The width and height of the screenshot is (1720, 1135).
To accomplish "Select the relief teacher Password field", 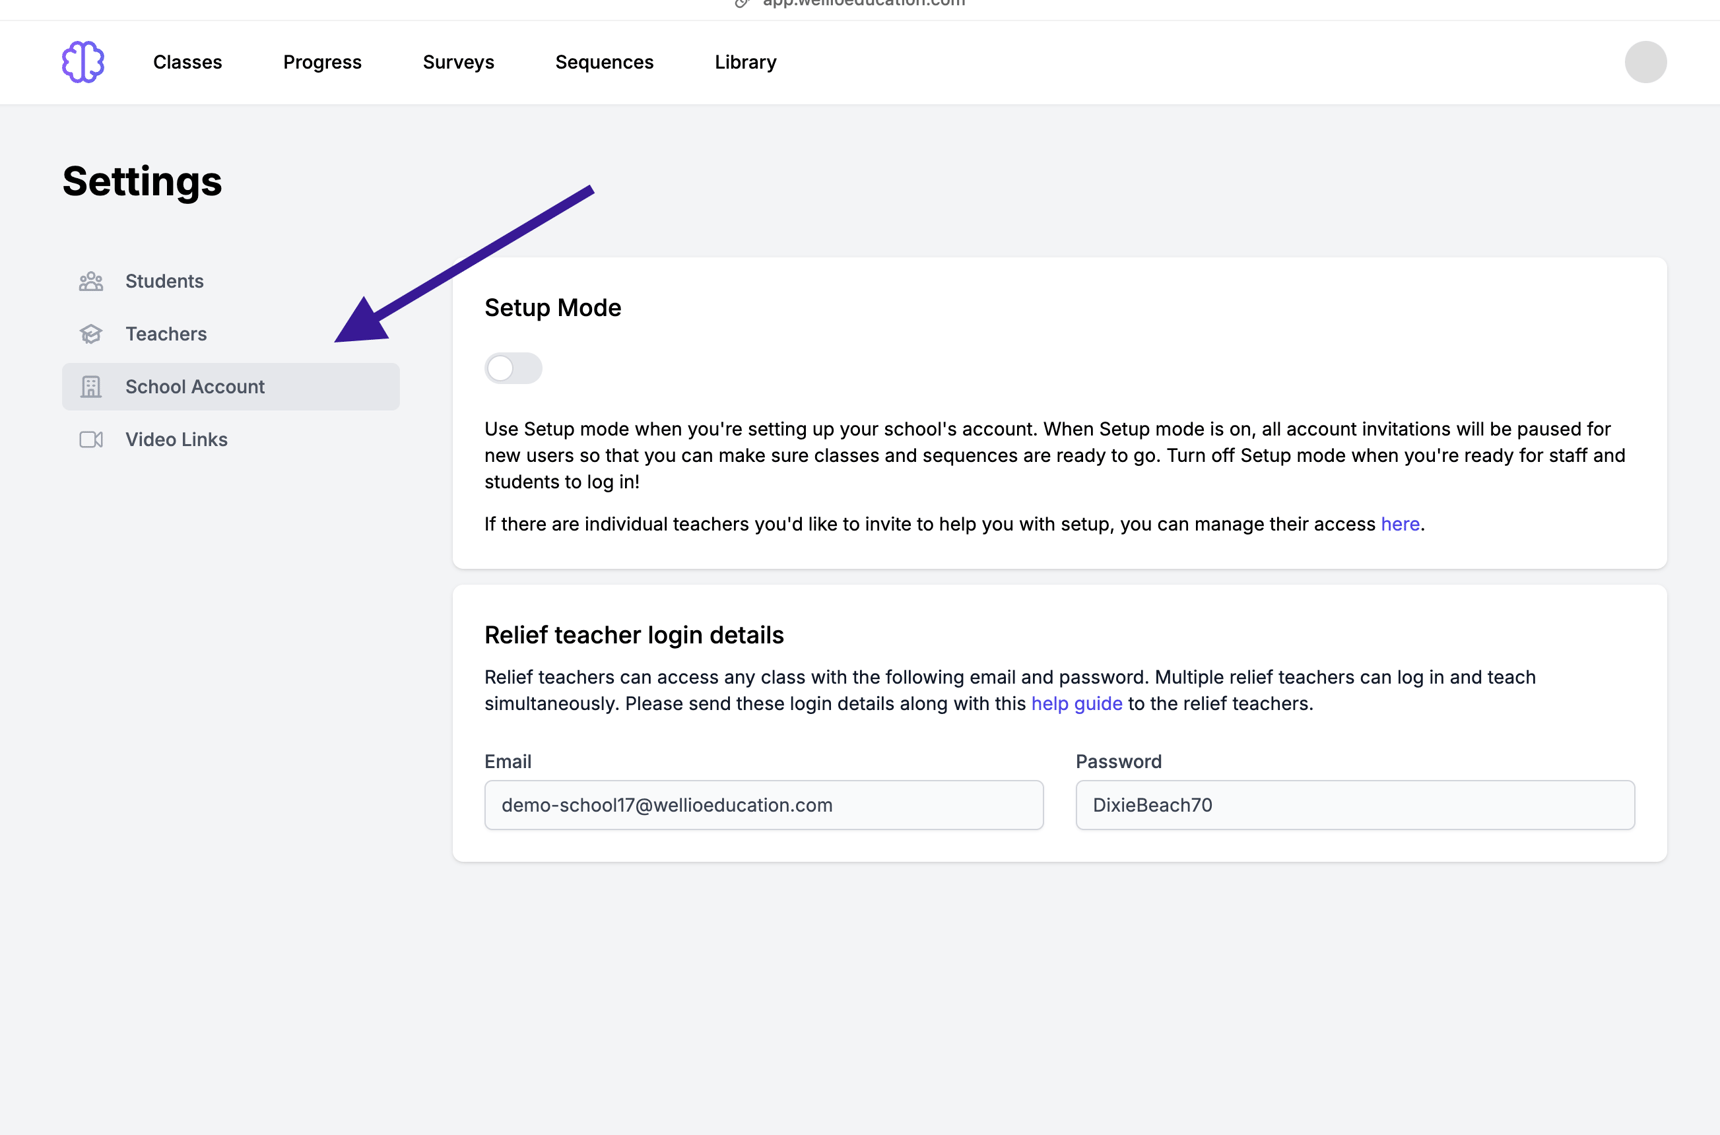I will point(1354,805).
